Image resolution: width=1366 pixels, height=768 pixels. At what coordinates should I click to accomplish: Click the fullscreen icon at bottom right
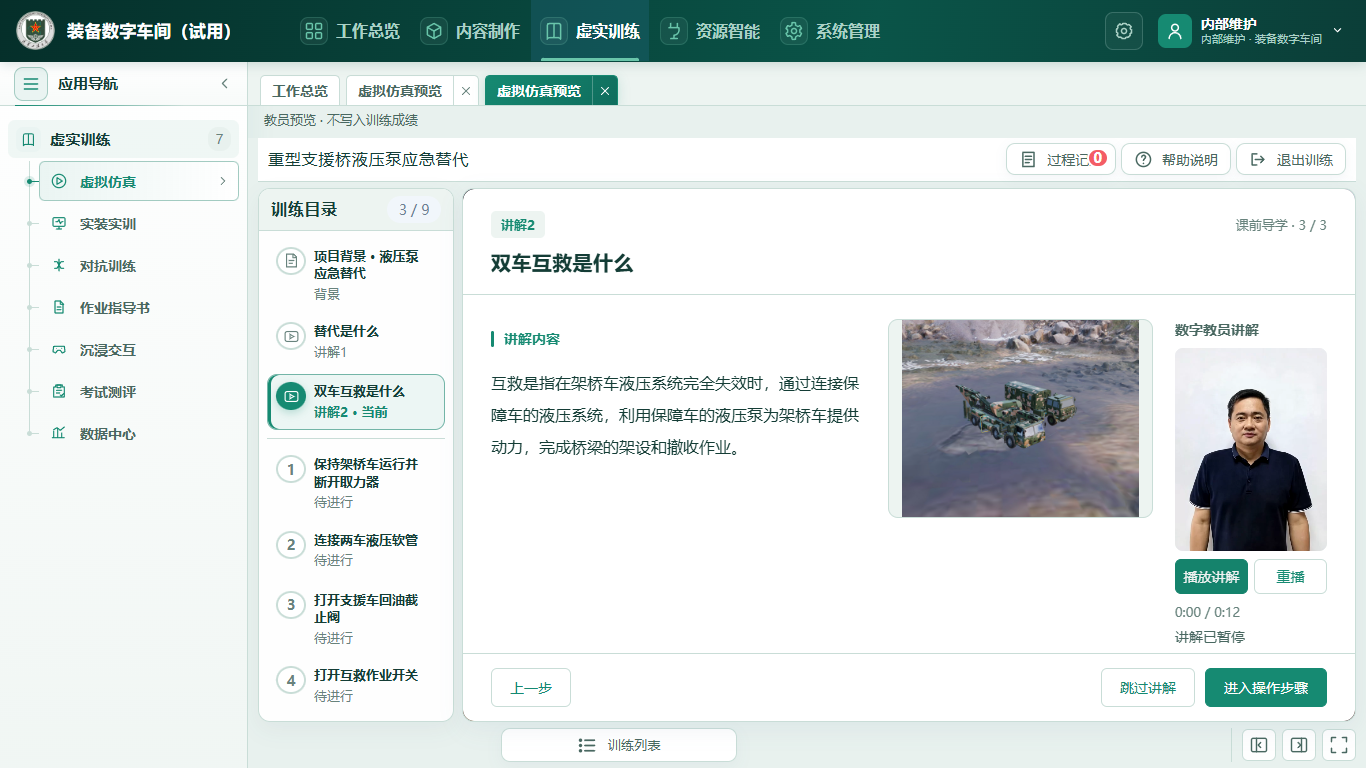1337,745
